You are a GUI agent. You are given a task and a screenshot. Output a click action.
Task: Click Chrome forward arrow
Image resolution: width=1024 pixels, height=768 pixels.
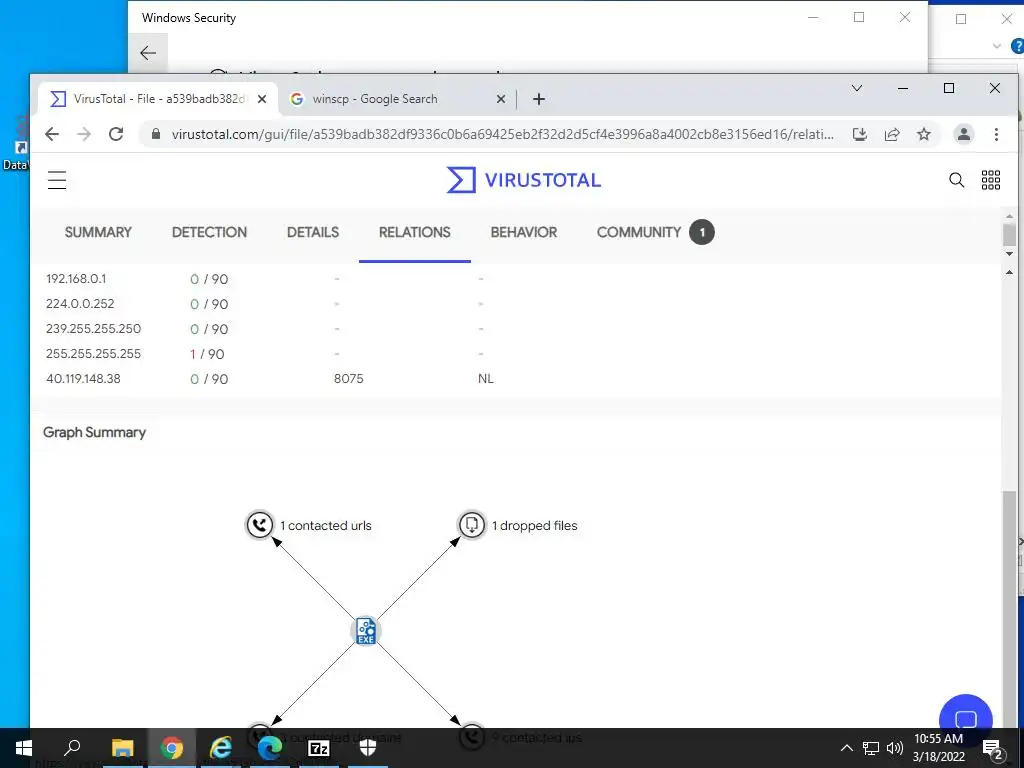pos(84,134)
